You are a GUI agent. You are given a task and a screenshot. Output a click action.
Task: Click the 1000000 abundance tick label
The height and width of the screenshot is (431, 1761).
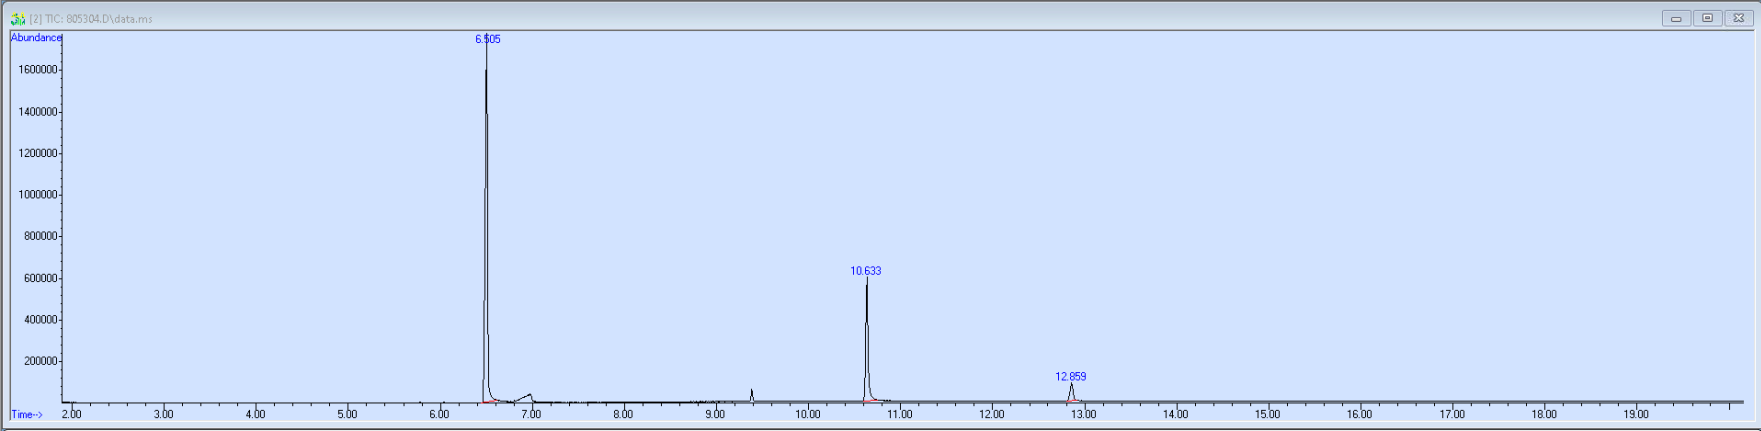pyautogui.click(x=37, y=195)
